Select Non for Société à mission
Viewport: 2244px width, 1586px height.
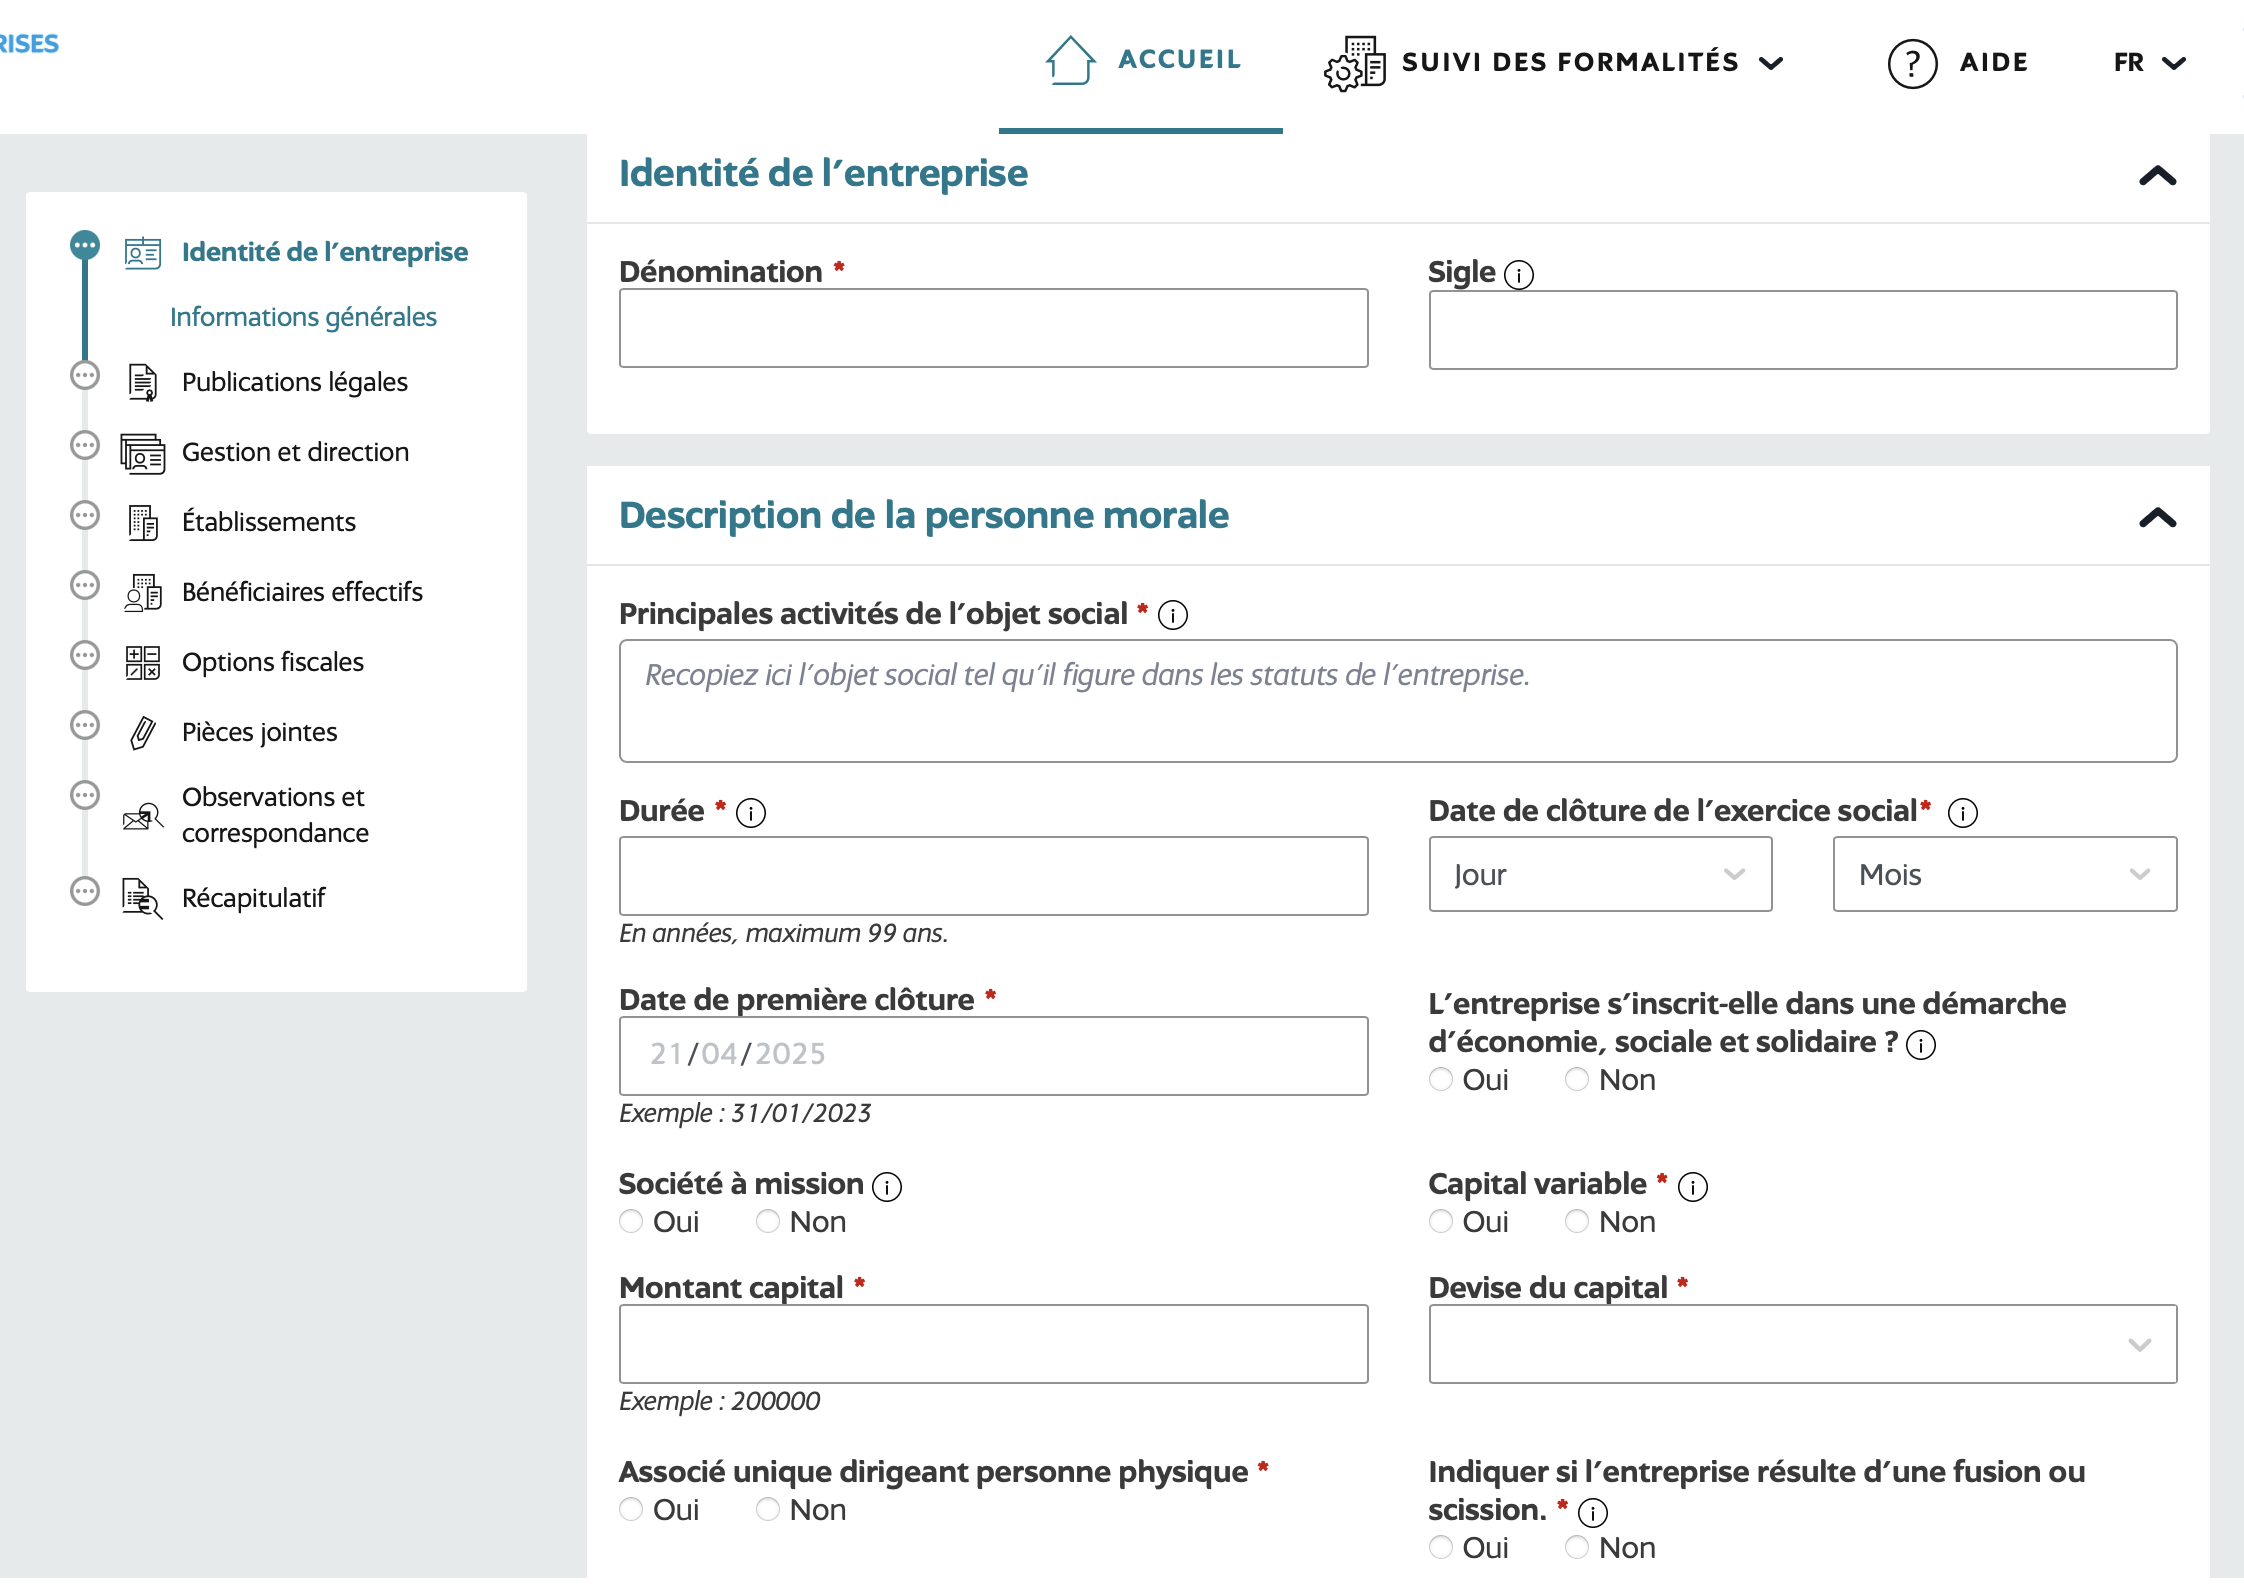point(768,1222)
